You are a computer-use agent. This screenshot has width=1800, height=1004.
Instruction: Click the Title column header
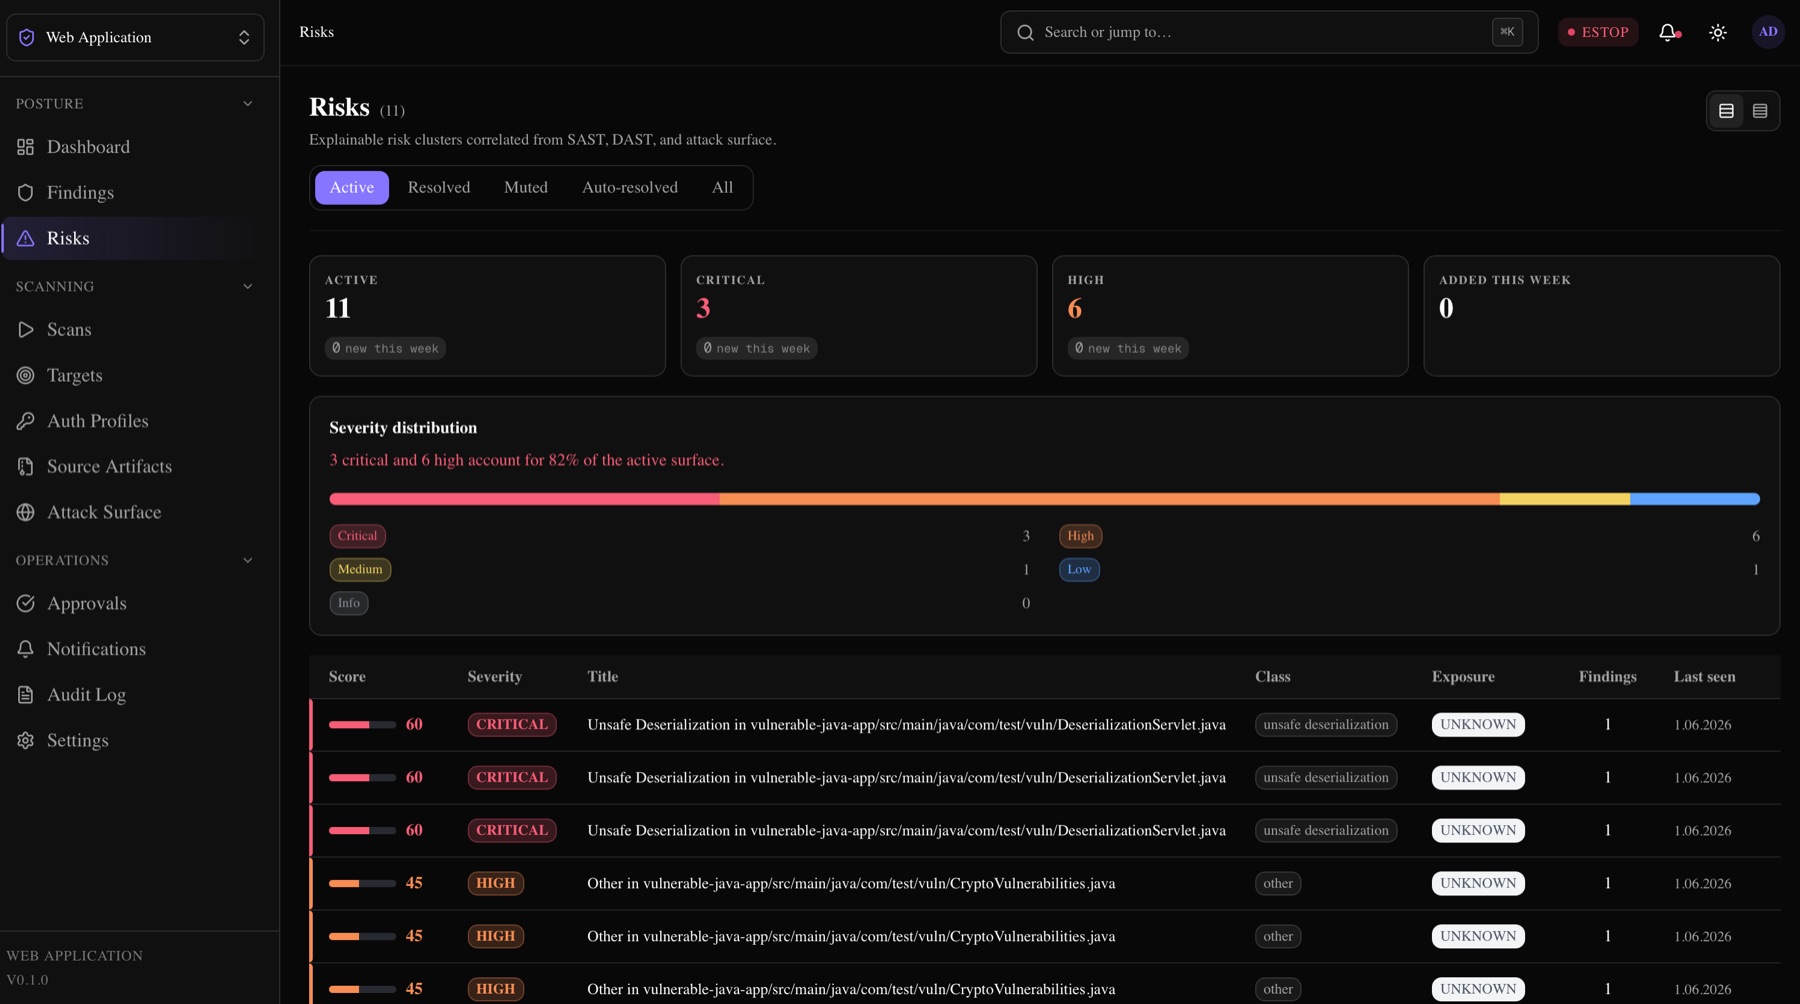pyautogui.click(x=602, y=677)
